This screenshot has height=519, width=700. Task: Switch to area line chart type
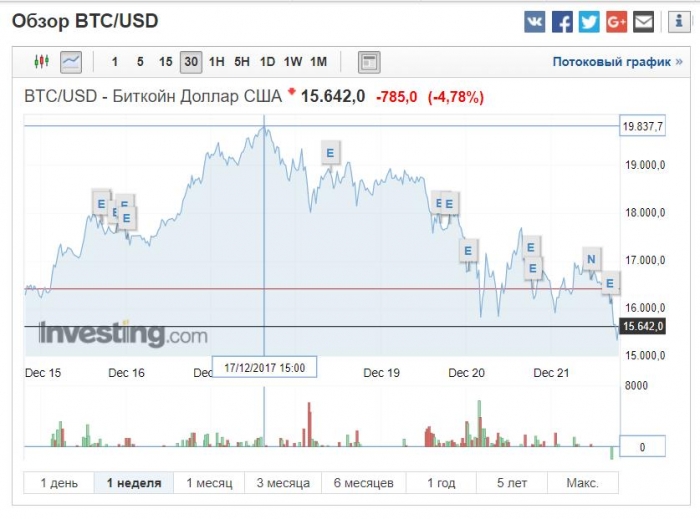(x=70, y=62)
